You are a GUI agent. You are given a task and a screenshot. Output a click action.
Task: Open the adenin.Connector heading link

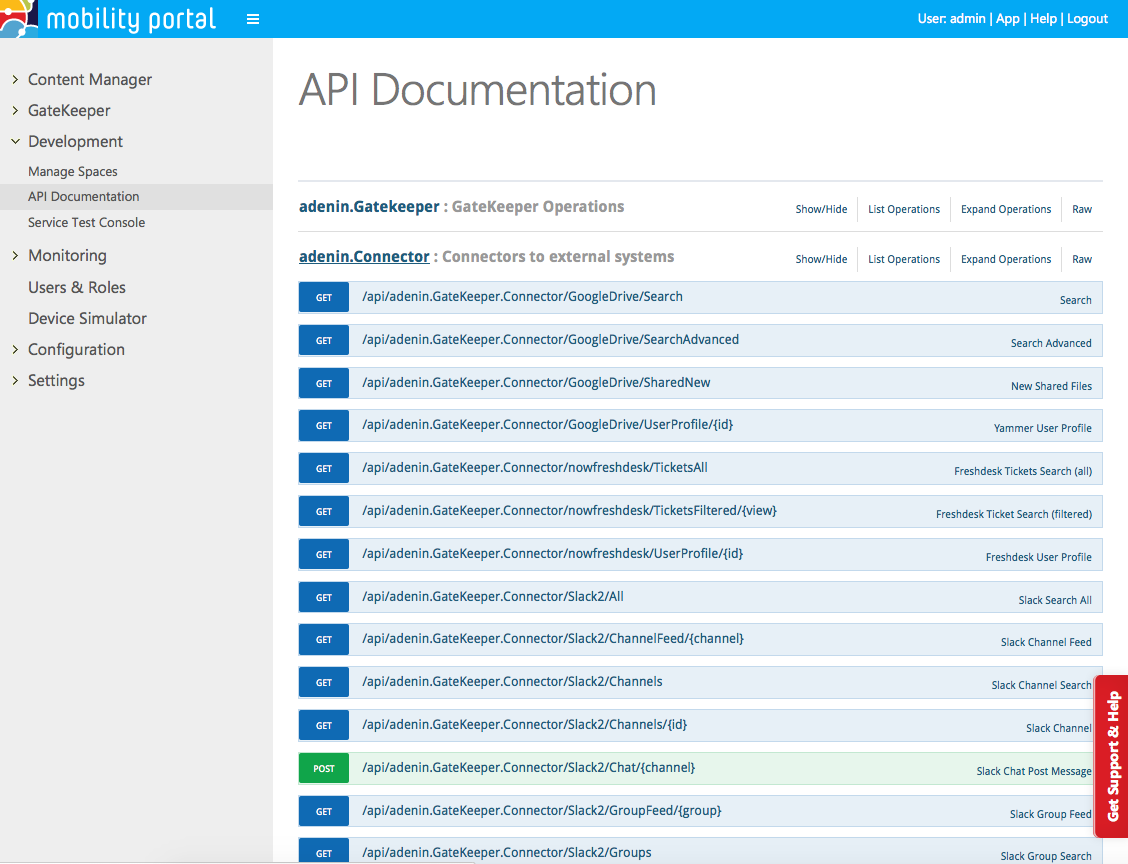pyautogui.click(x=364, y=257)
